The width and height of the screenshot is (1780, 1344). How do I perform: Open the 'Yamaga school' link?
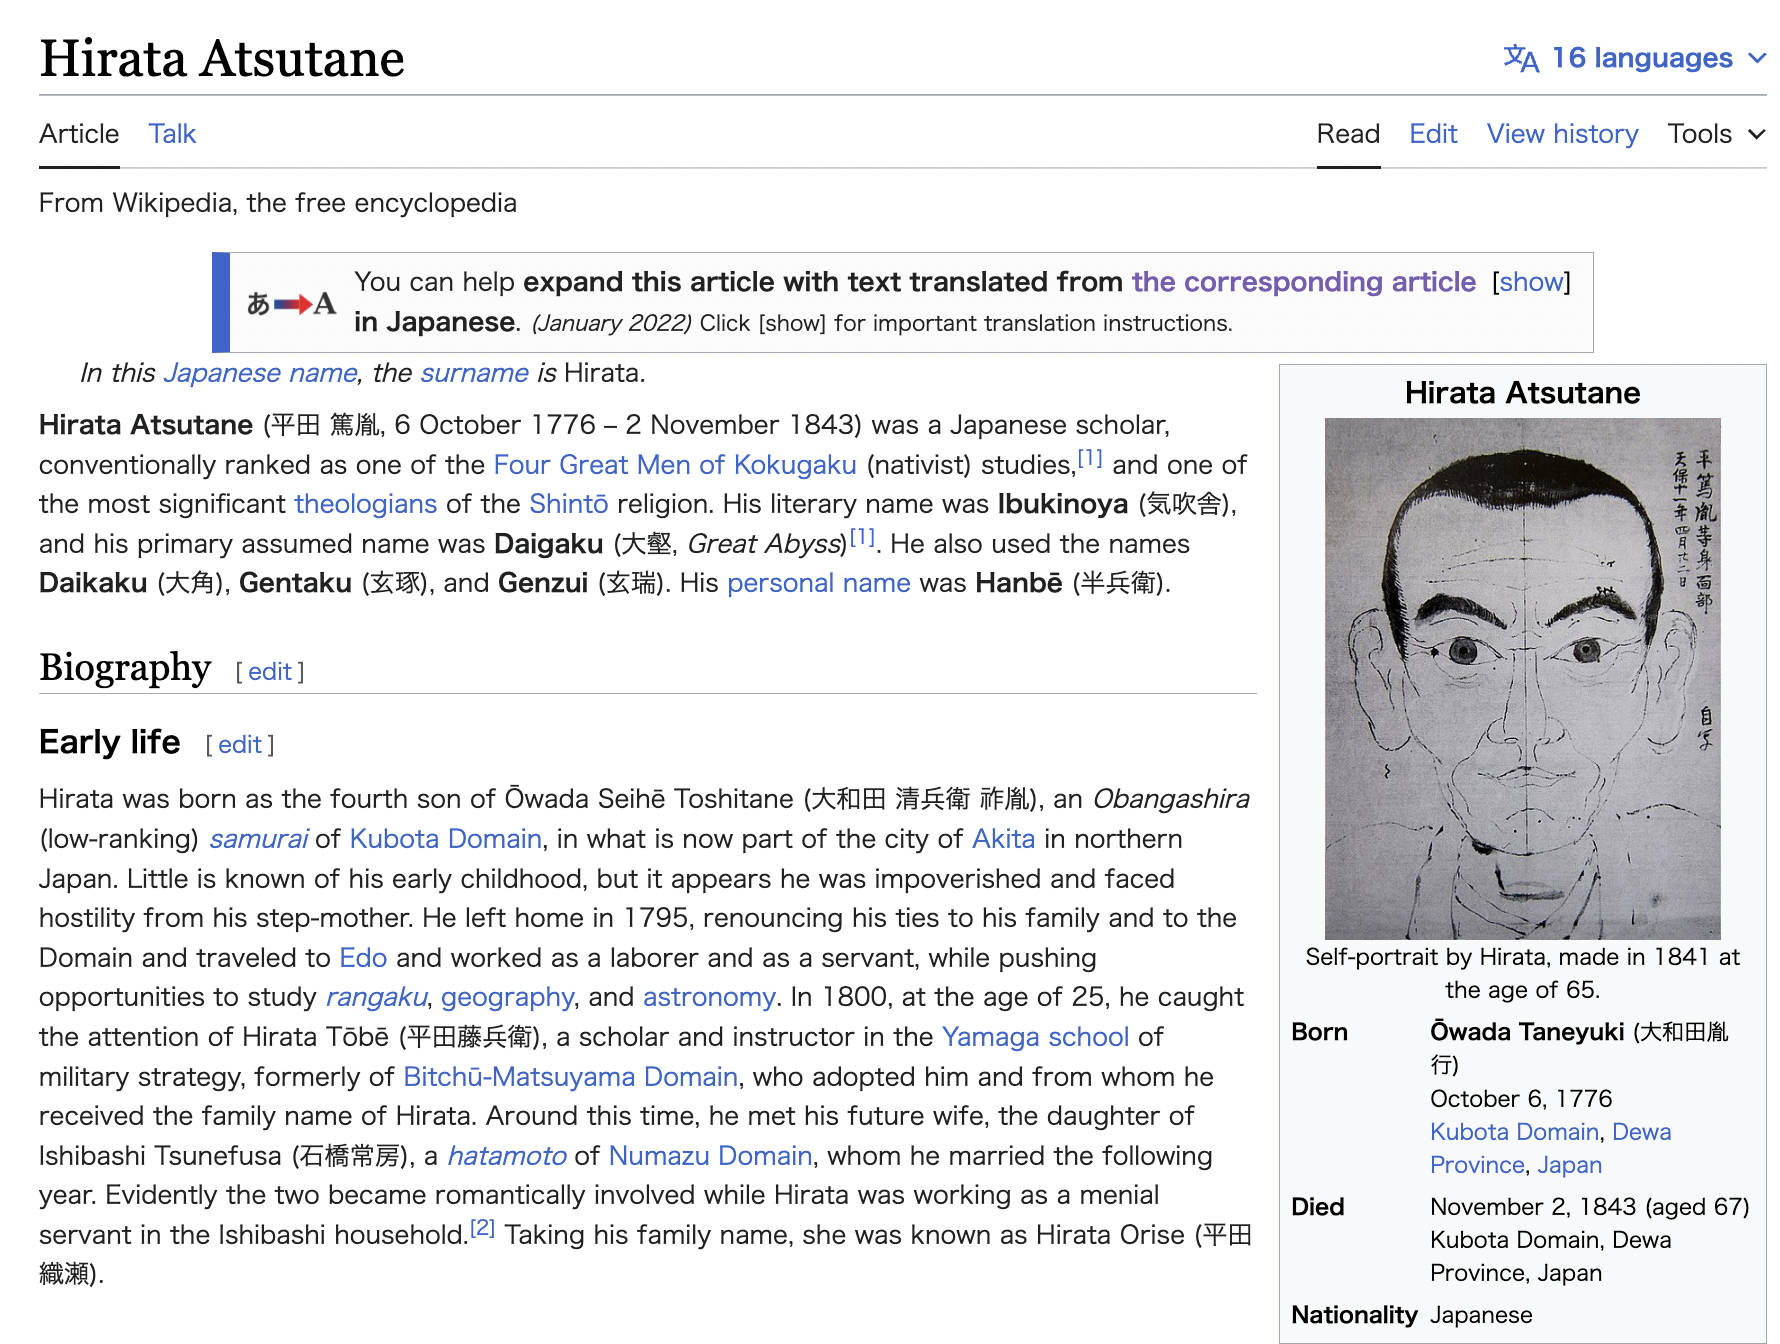tap(1035, 1037)
